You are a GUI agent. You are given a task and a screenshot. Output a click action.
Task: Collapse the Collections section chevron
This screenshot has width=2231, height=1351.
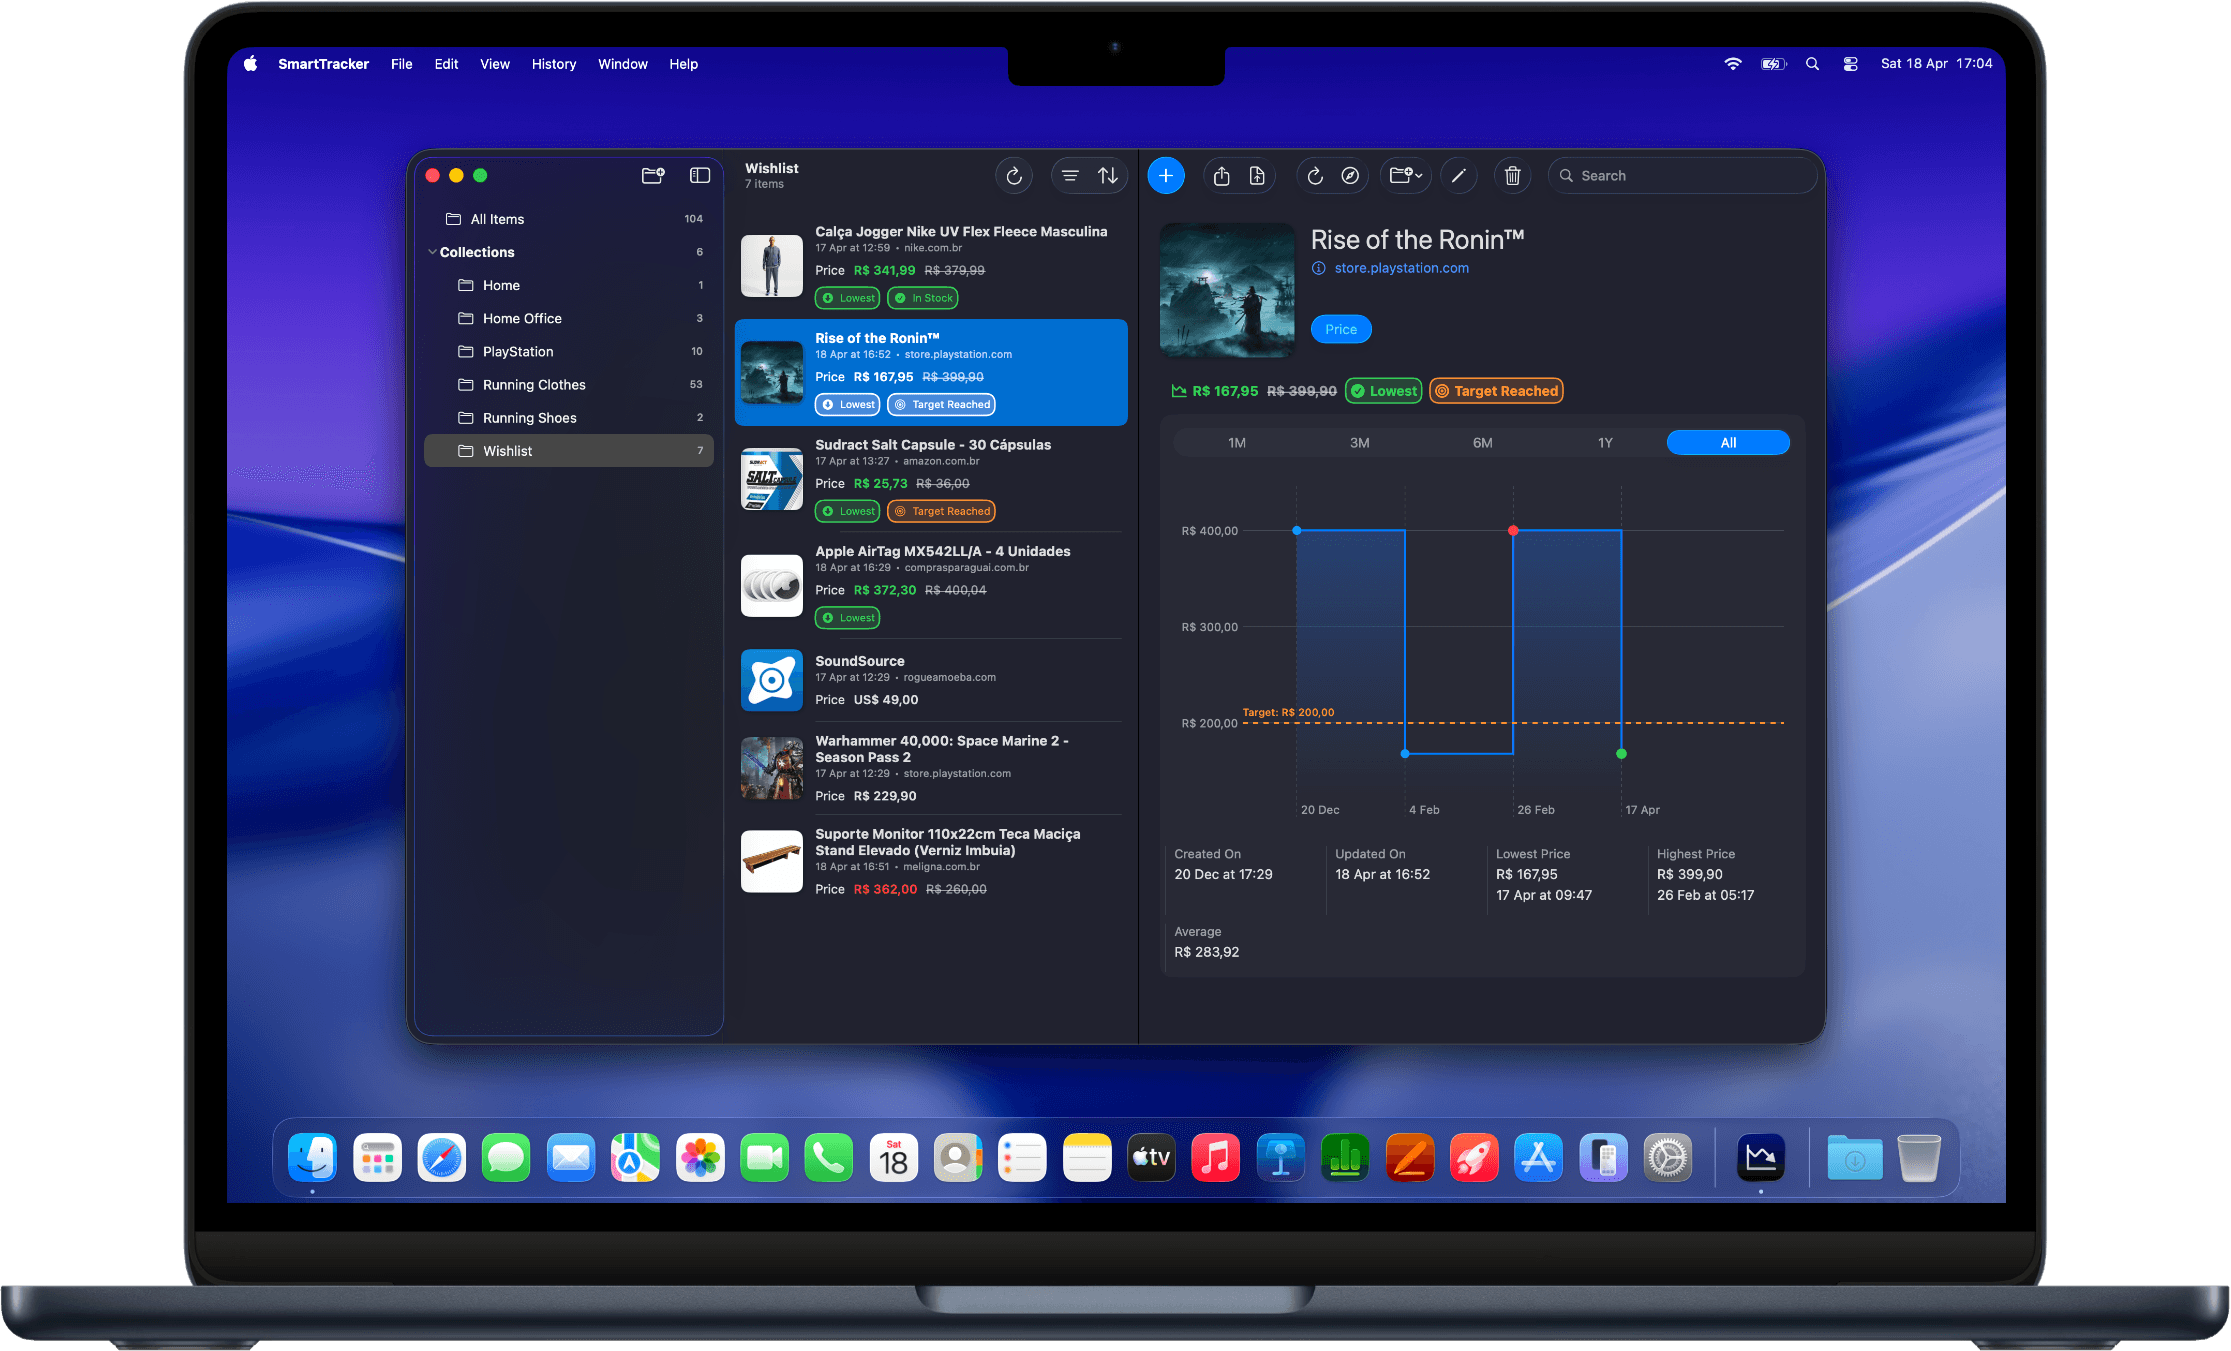tap(432, 252)
